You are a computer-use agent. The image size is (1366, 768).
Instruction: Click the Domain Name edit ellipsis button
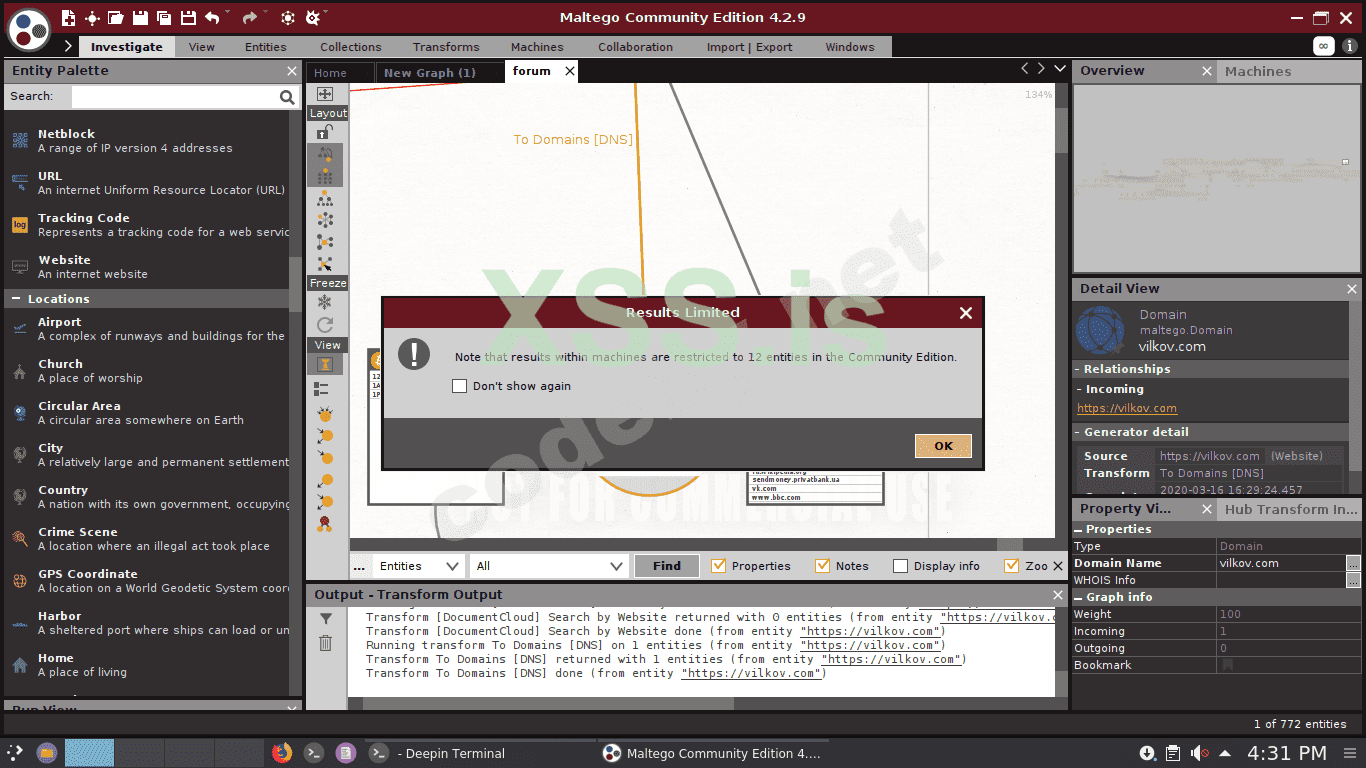1353,563
